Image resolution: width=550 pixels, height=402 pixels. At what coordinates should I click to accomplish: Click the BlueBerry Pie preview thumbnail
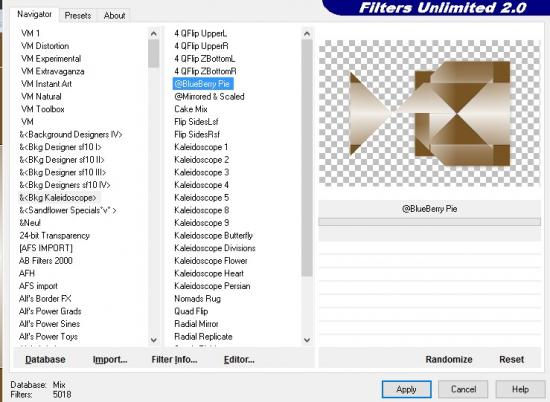(x=429, y=113)
